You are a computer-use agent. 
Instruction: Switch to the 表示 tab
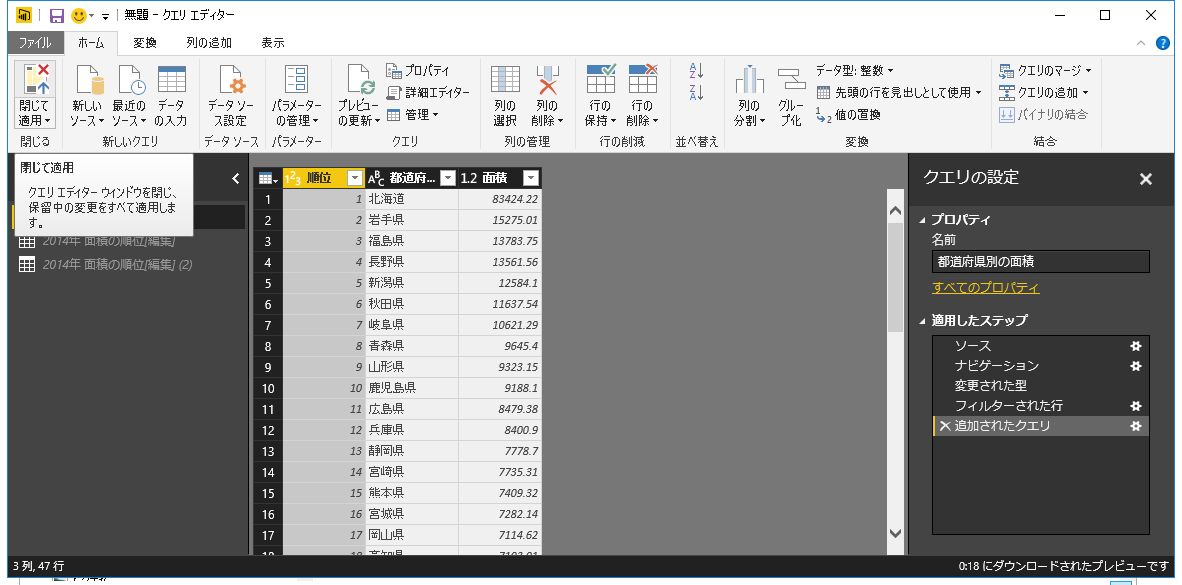click(x=273, y=43)
